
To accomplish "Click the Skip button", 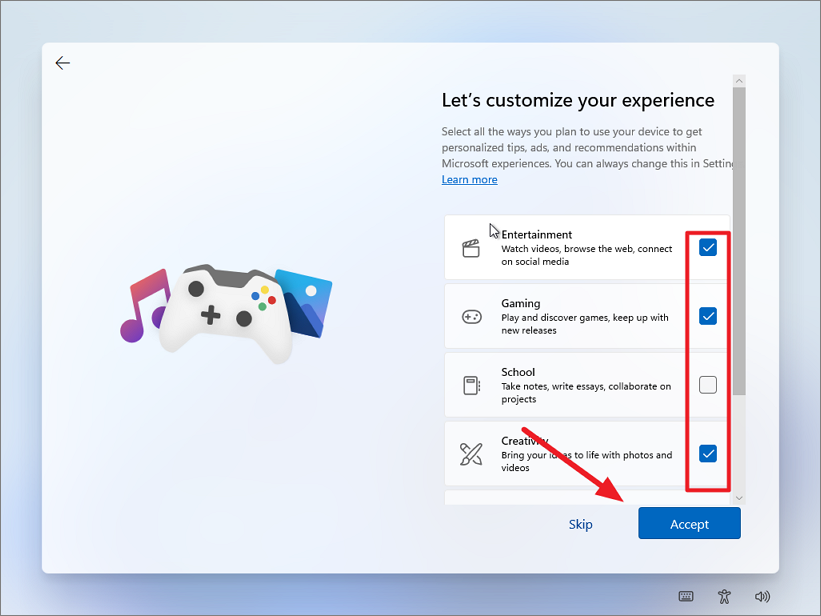I will pos(581,524).
